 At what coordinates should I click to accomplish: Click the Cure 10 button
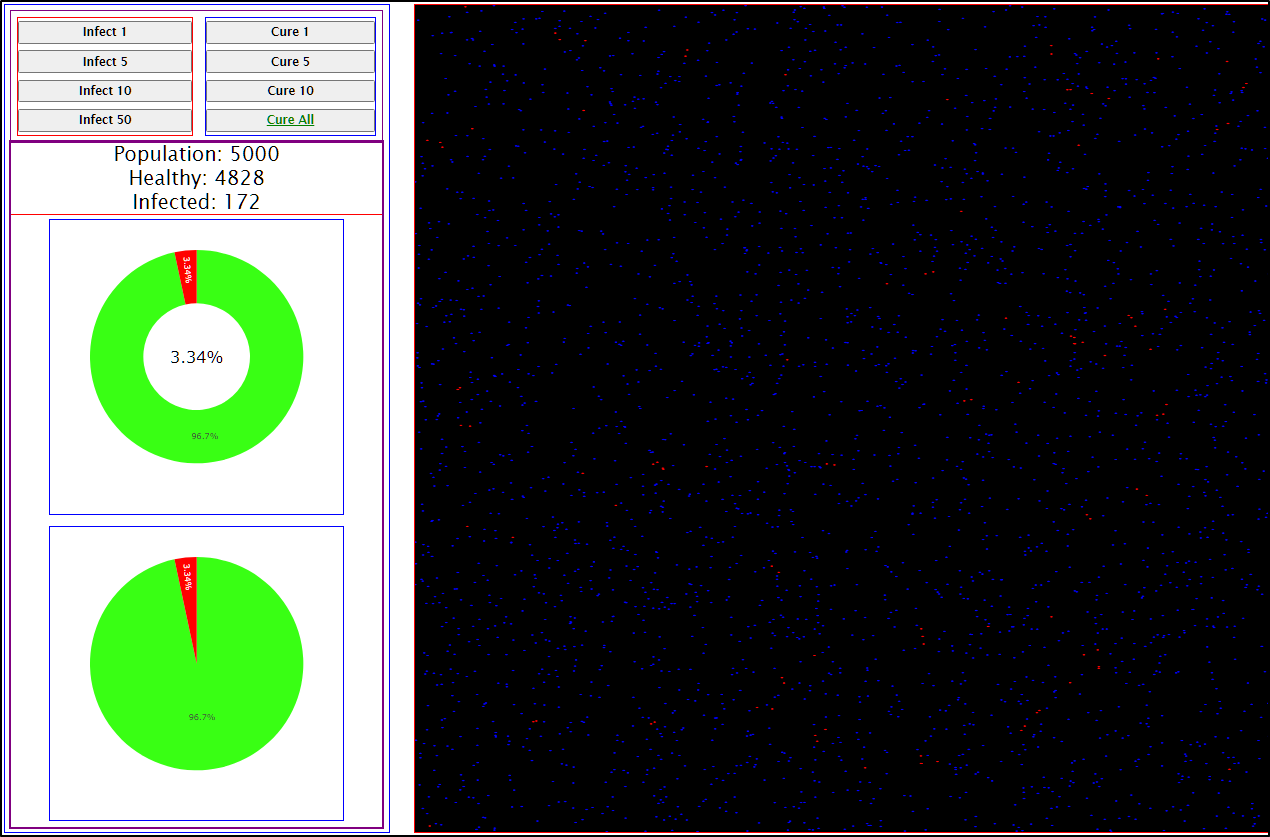(x=289, y=90)
